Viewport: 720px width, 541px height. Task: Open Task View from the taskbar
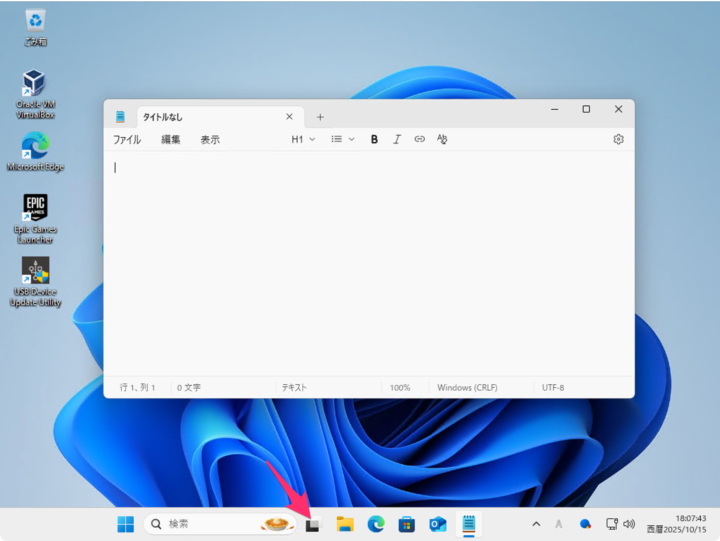[312, 524]
